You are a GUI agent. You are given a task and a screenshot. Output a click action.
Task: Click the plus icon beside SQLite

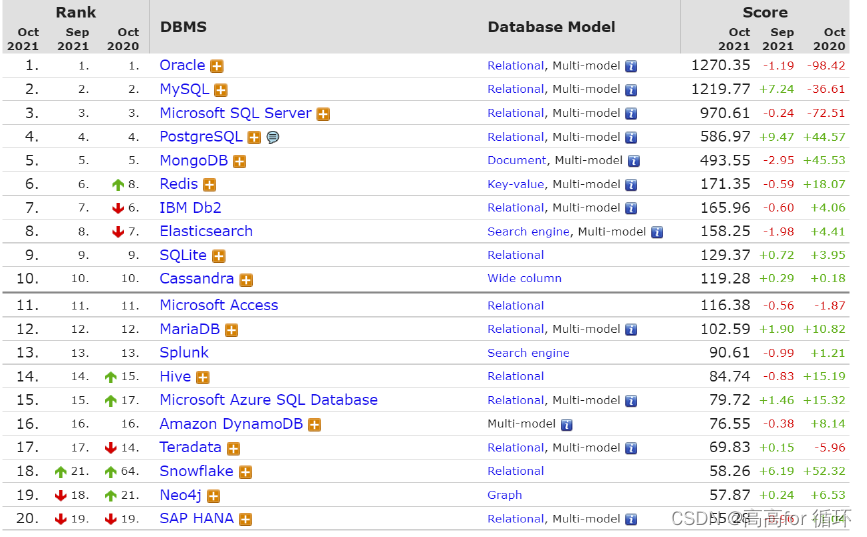pyautogui.click(x=219, y=256)
